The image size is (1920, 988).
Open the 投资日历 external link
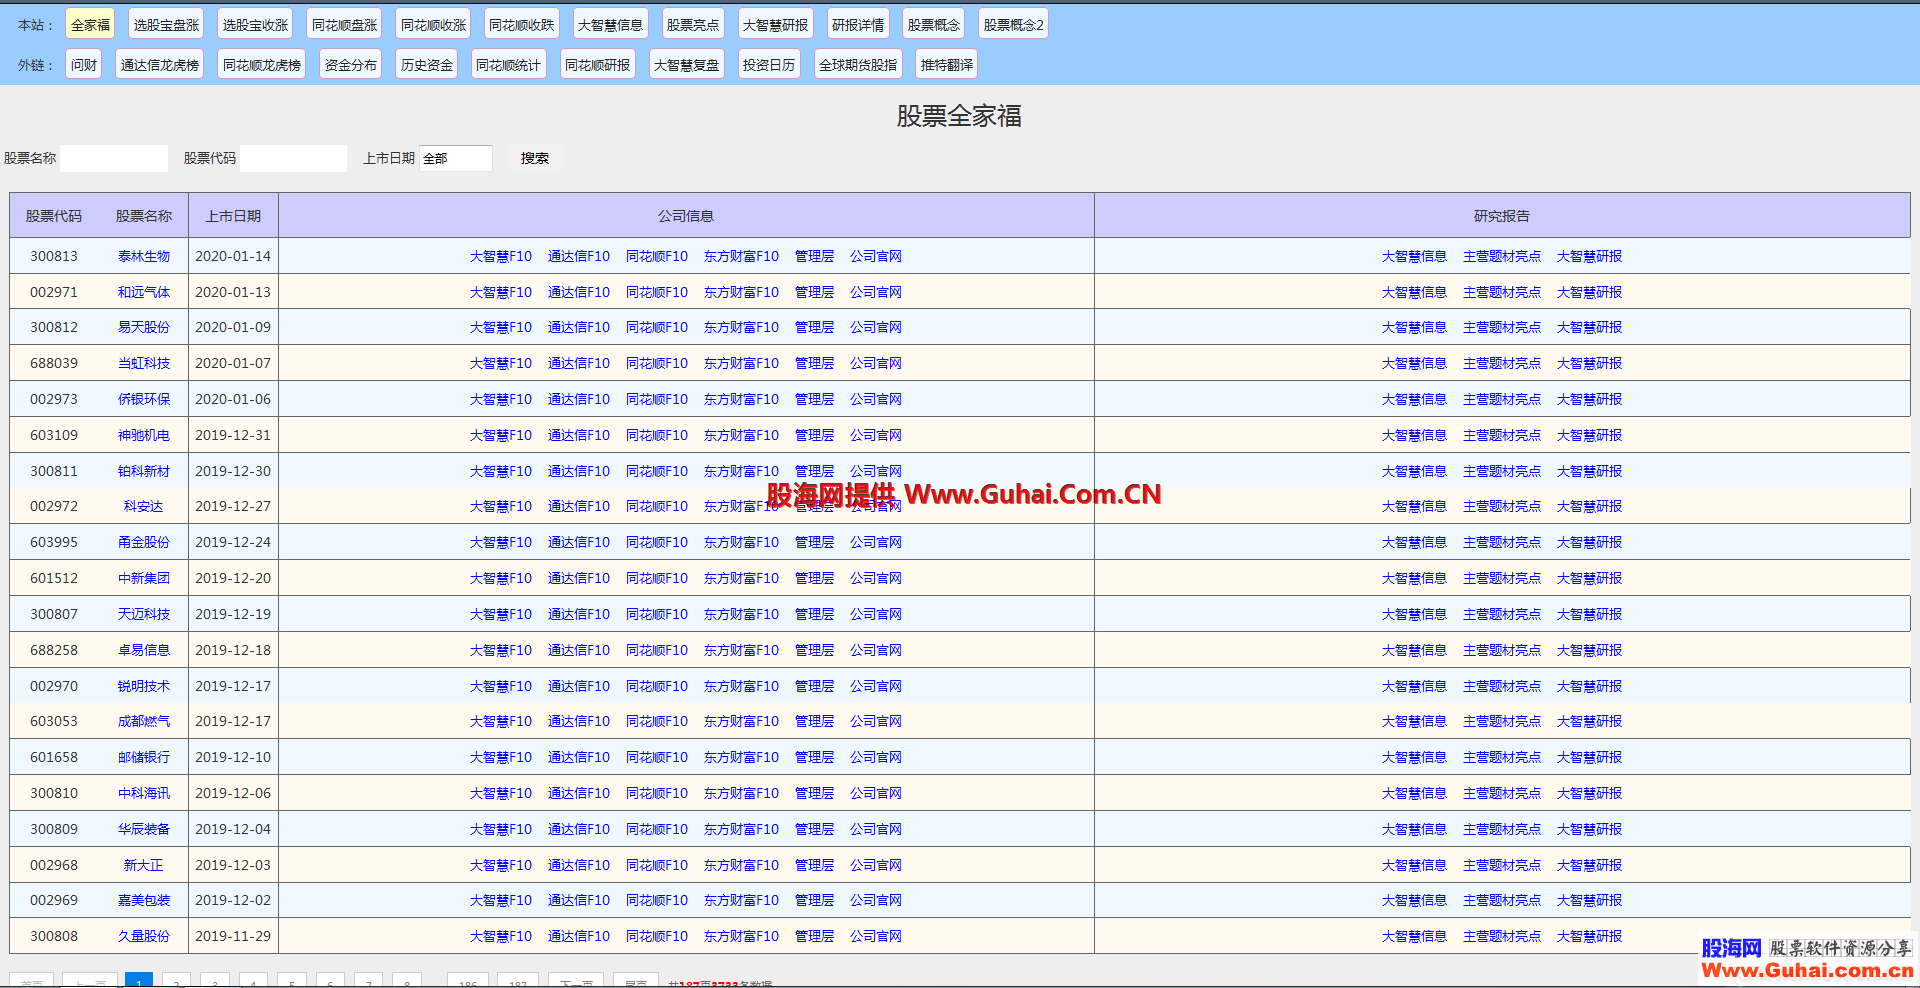pos(769,65)
